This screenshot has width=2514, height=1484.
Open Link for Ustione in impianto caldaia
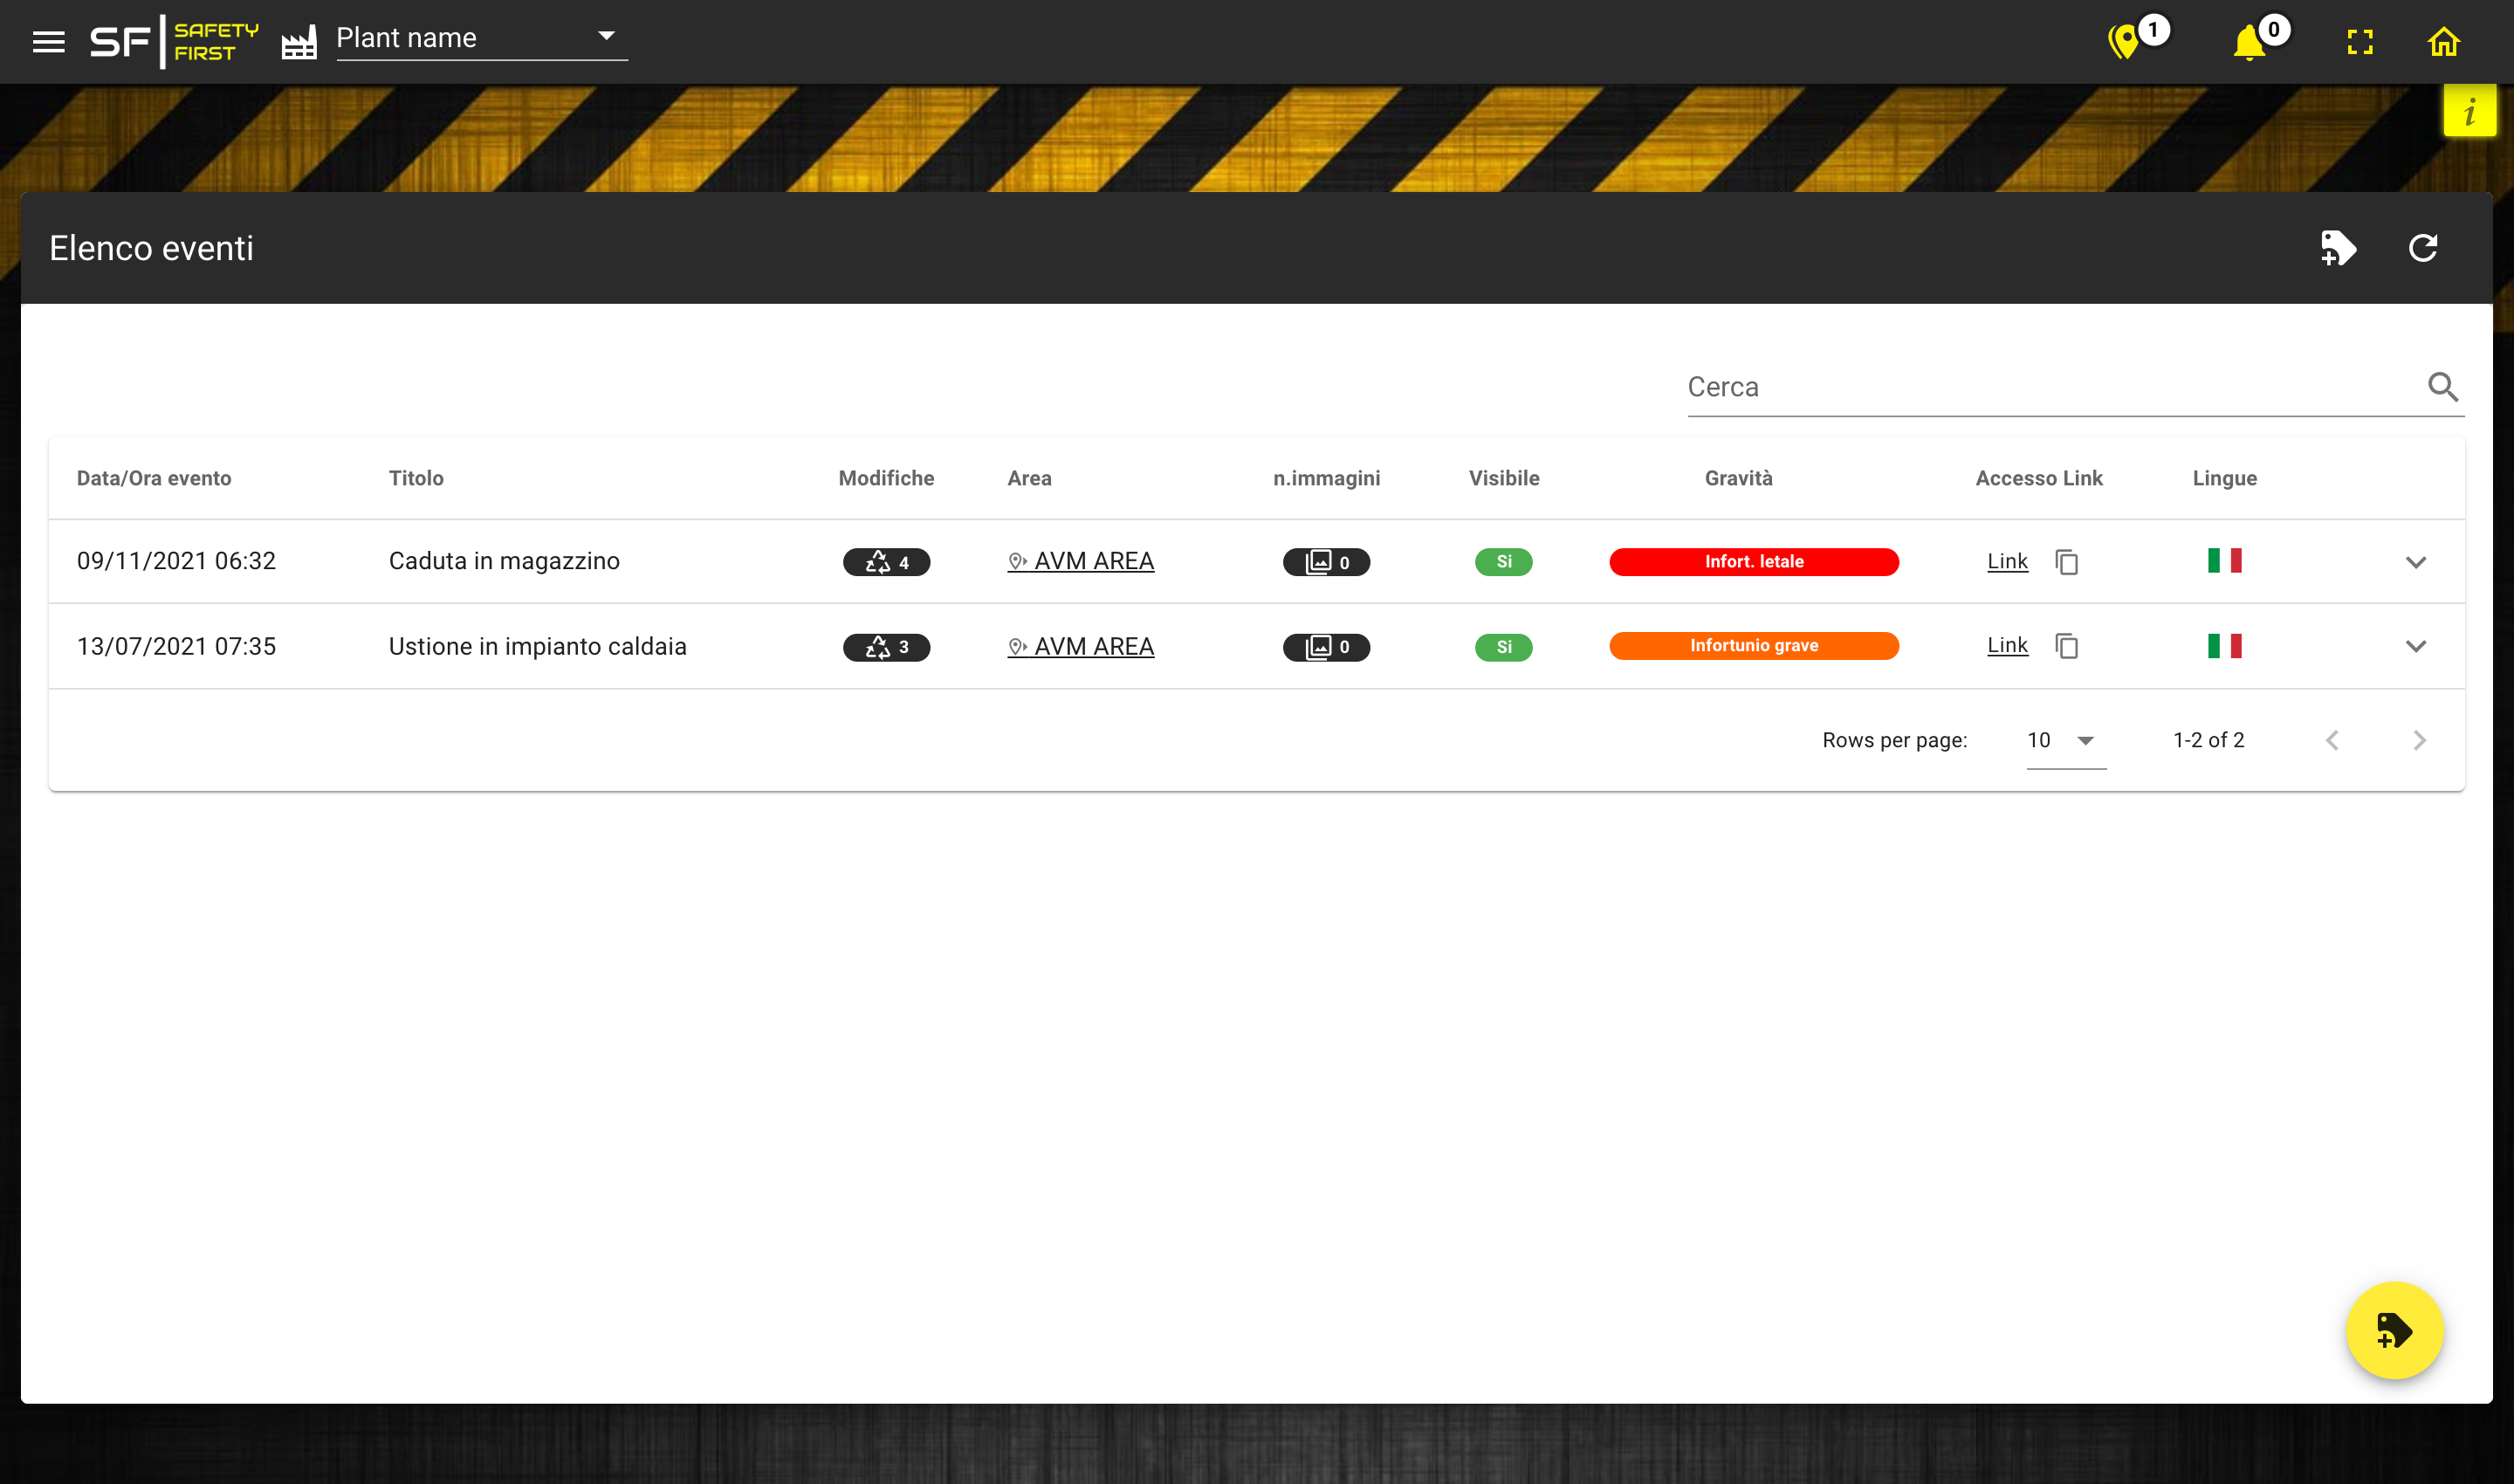tap(2007, 646)
